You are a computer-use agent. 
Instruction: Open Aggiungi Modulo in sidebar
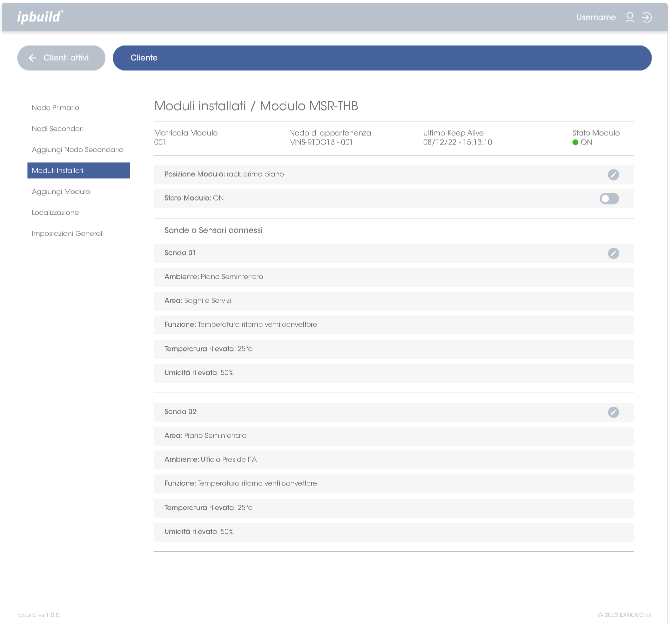(61, 191)
